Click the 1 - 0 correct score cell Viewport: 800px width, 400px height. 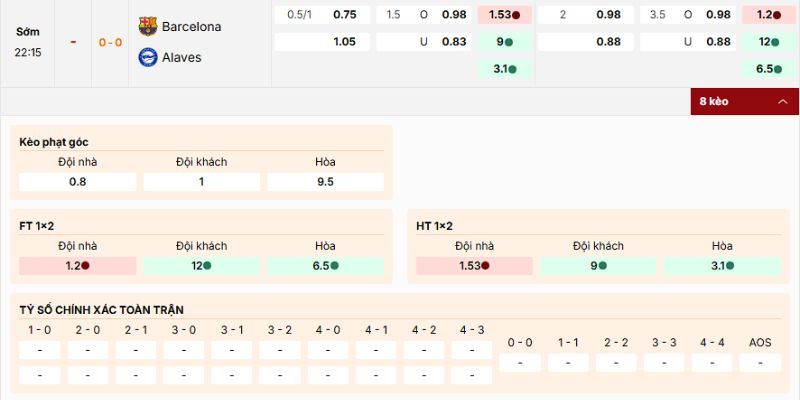click(x=40, y=350)
